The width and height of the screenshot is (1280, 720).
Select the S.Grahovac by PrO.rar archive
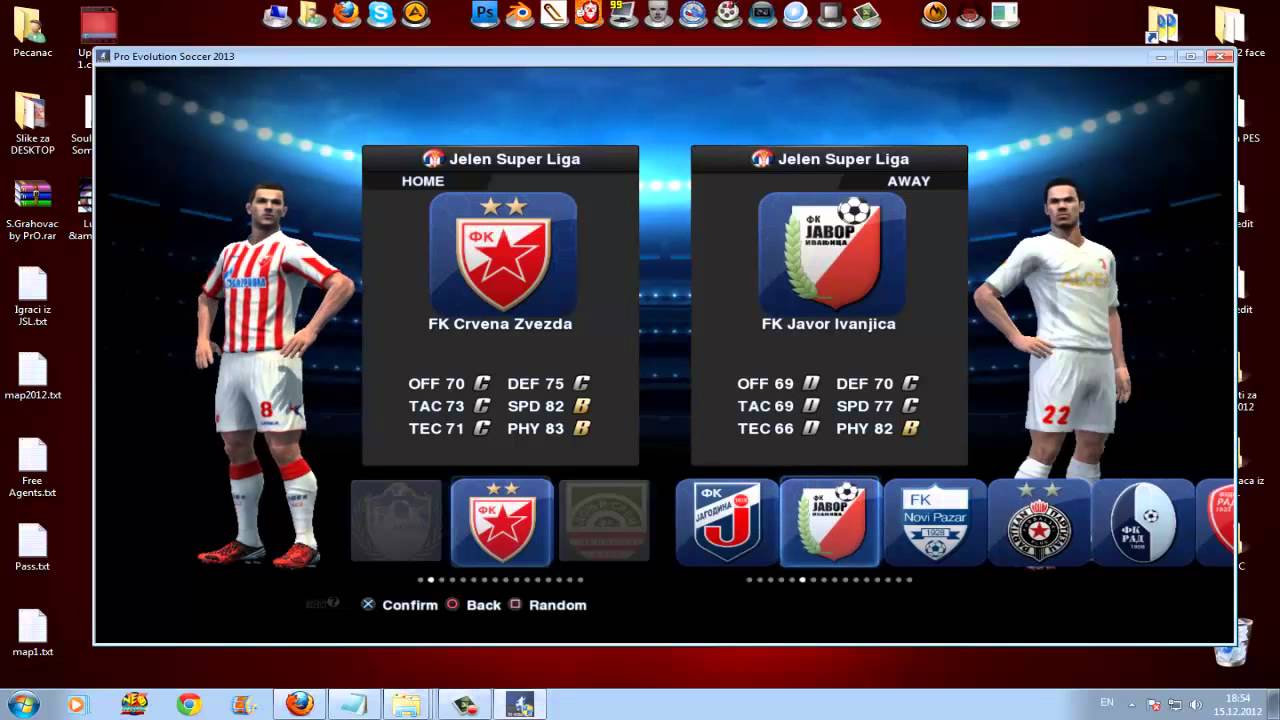coord(31,210)
